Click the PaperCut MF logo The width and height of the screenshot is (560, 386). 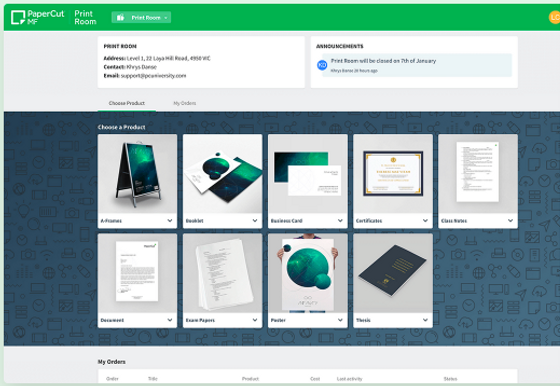click(38, 17)
